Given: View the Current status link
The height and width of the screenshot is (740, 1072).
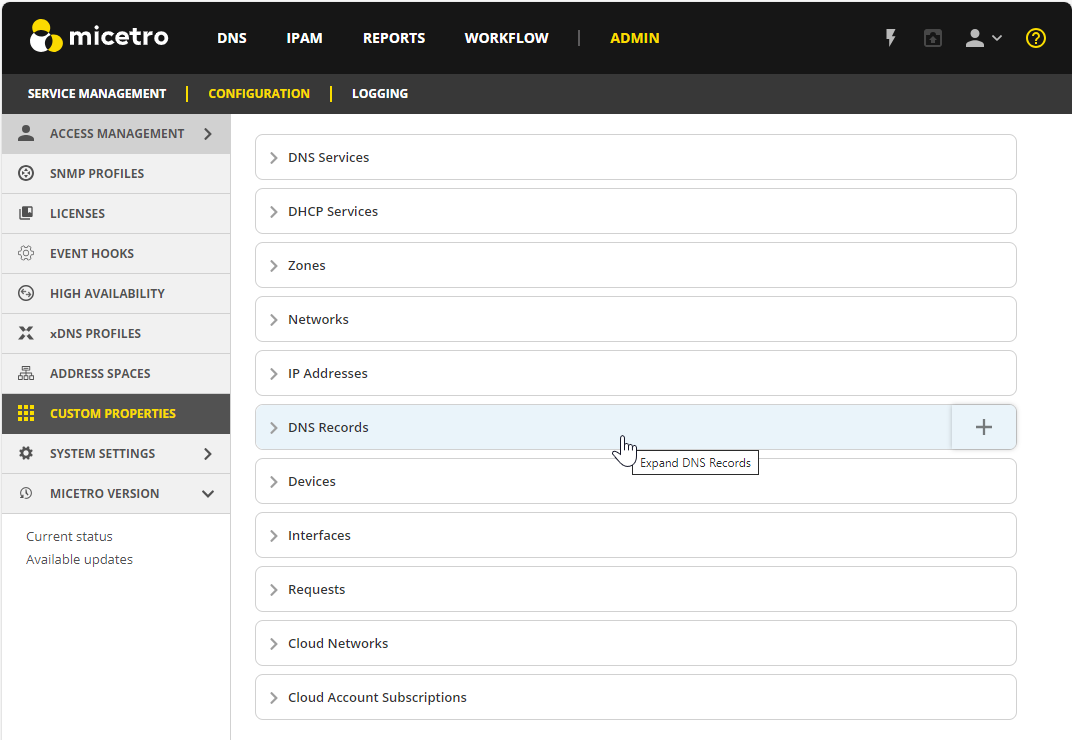Looking at the screenshot, I should (x=69, y=536).
